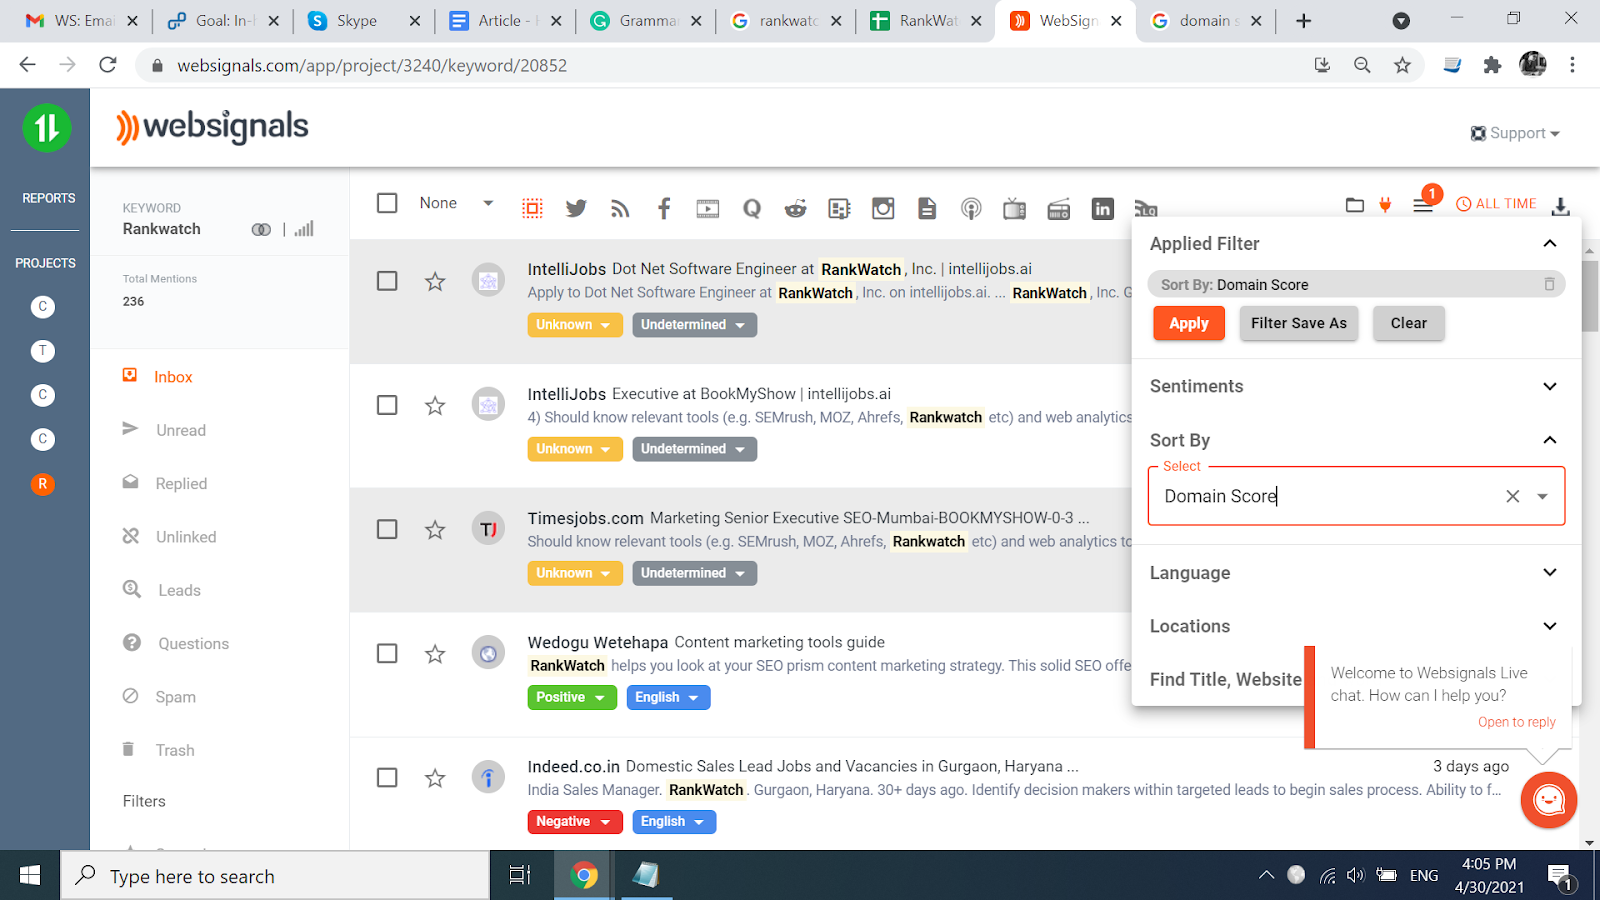Click Open to reply chat link
This screenshot has height=900, width=1600.
click(x=1517, y=722)
